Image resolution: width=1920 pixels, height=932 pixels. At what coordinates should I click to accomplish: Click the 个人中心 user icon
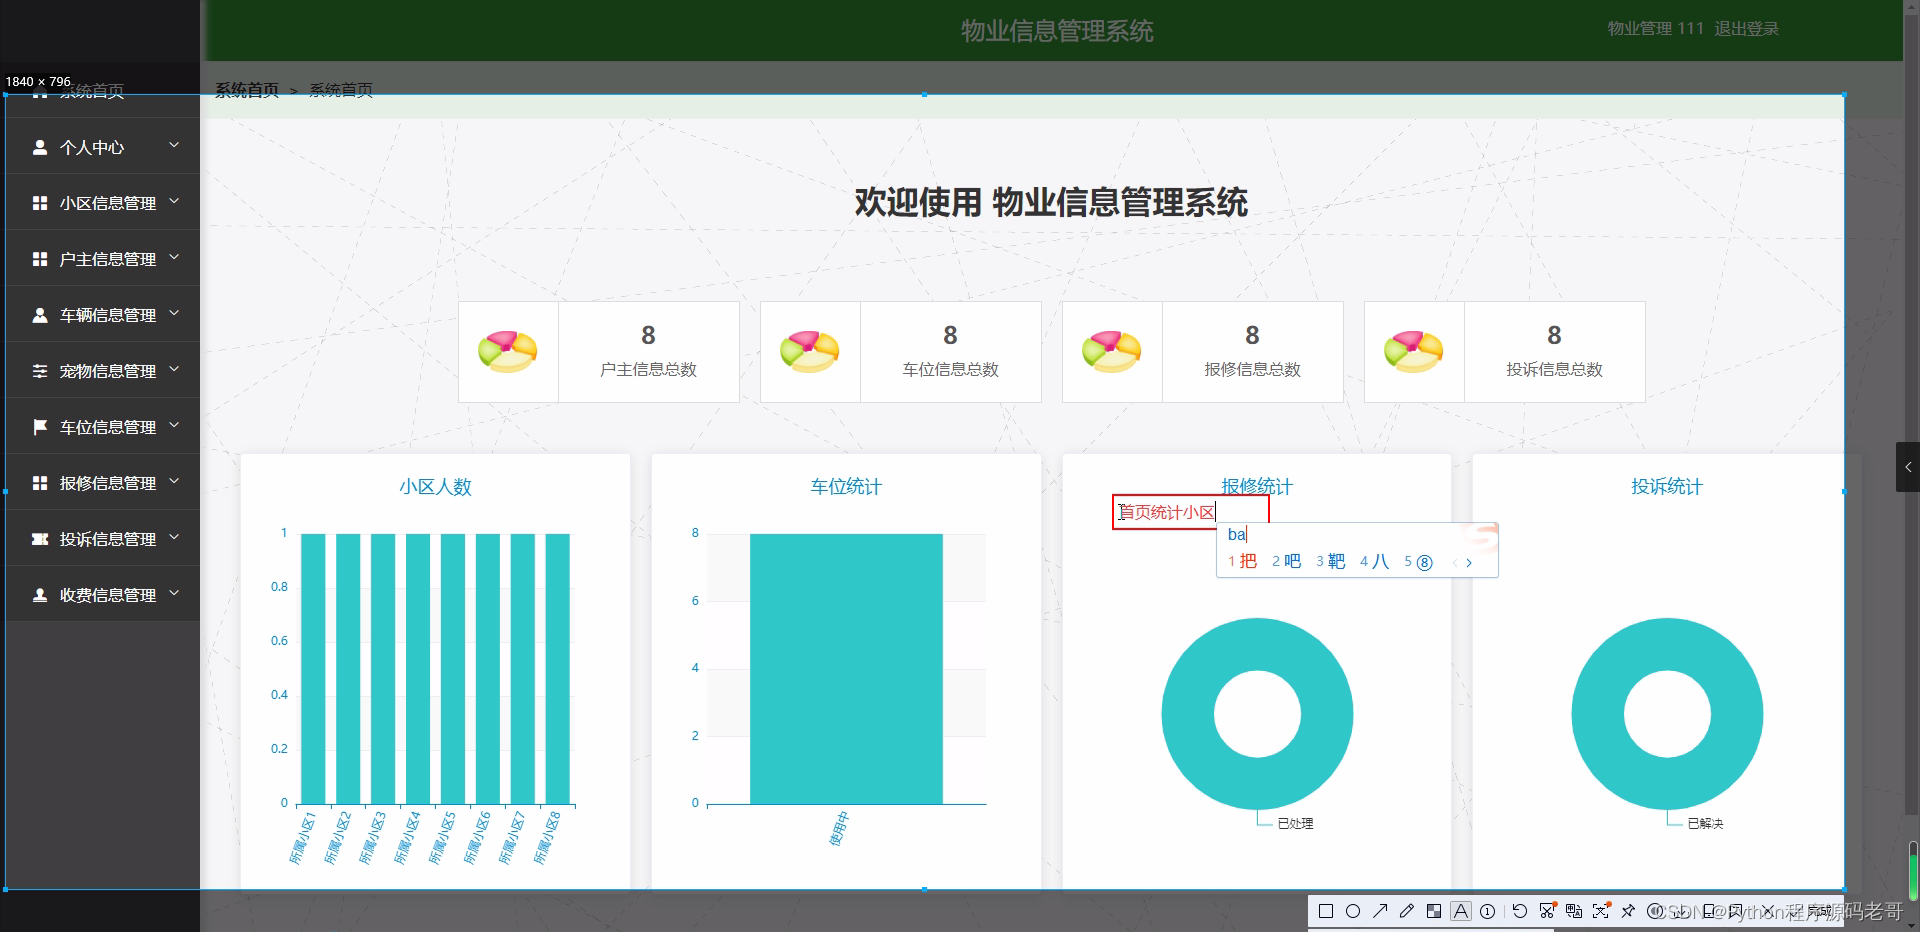tap(40, 147)
